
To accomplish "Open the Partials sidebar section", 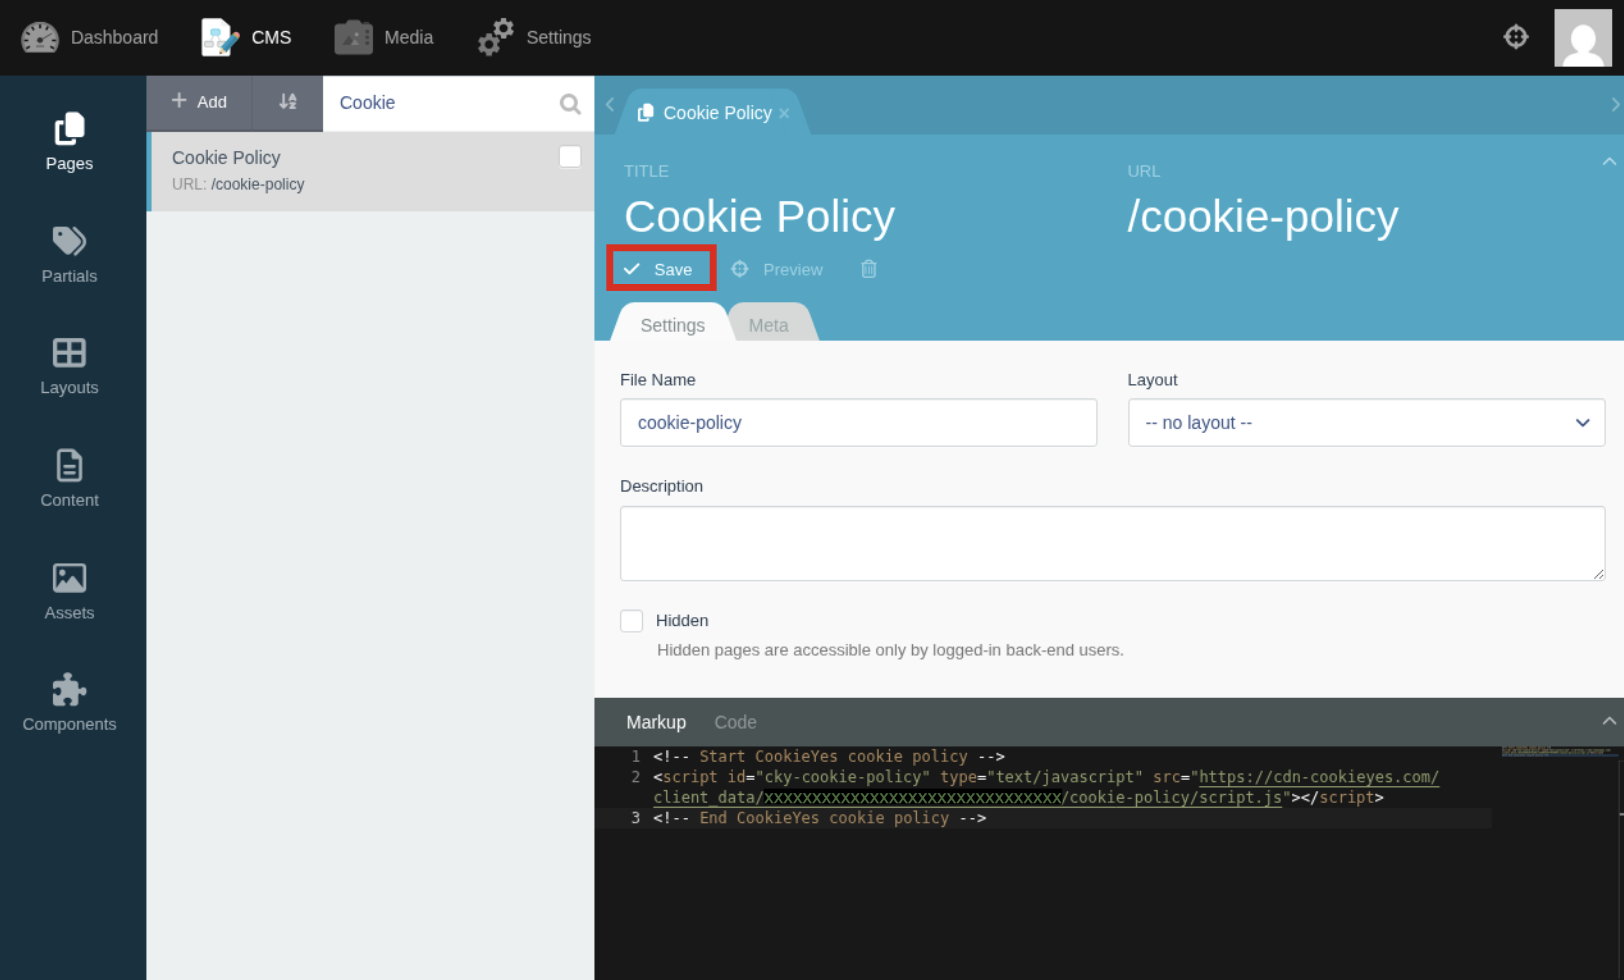I will pos(69,255).
